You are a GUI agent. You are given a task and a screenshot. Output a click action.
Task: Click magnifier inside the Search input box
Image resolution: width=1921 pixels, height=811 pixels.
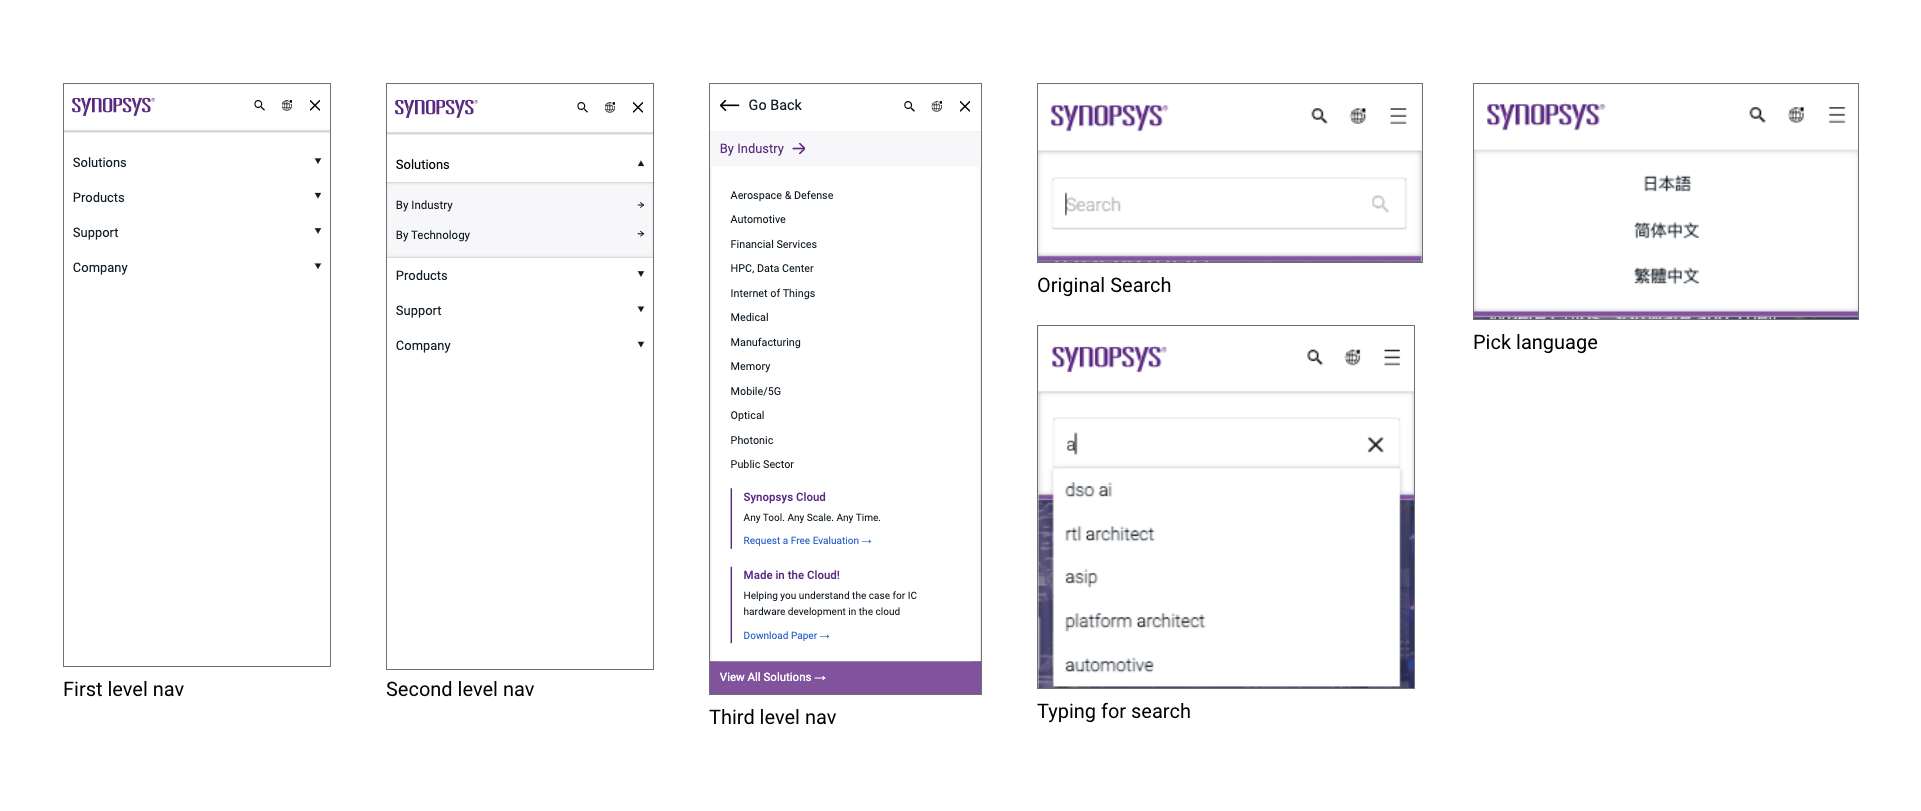point(1380,204)
